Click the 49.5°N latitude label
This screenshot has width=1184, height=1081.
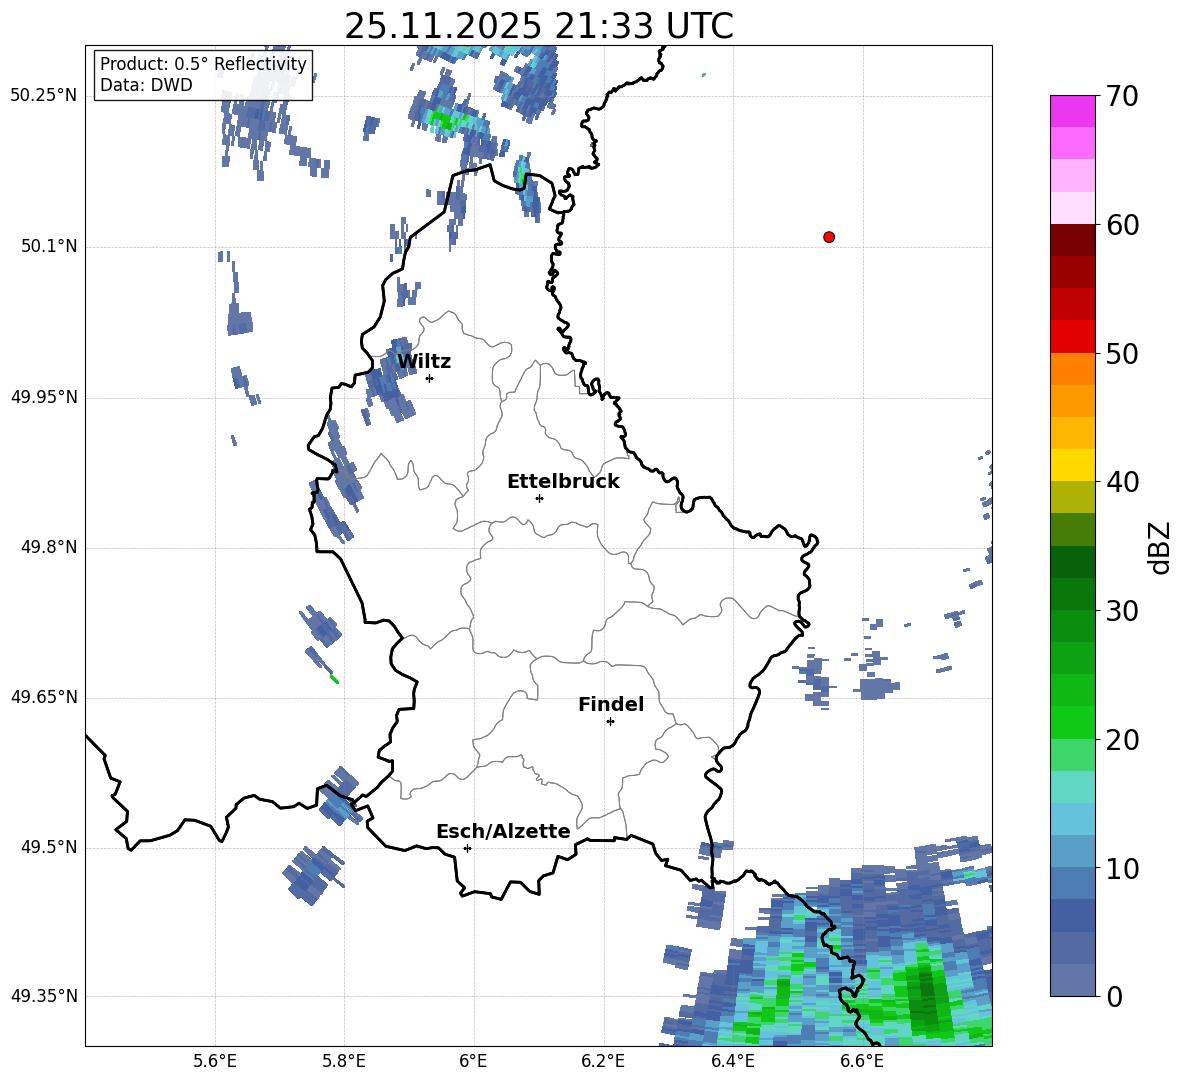click(x=49, y=847)
